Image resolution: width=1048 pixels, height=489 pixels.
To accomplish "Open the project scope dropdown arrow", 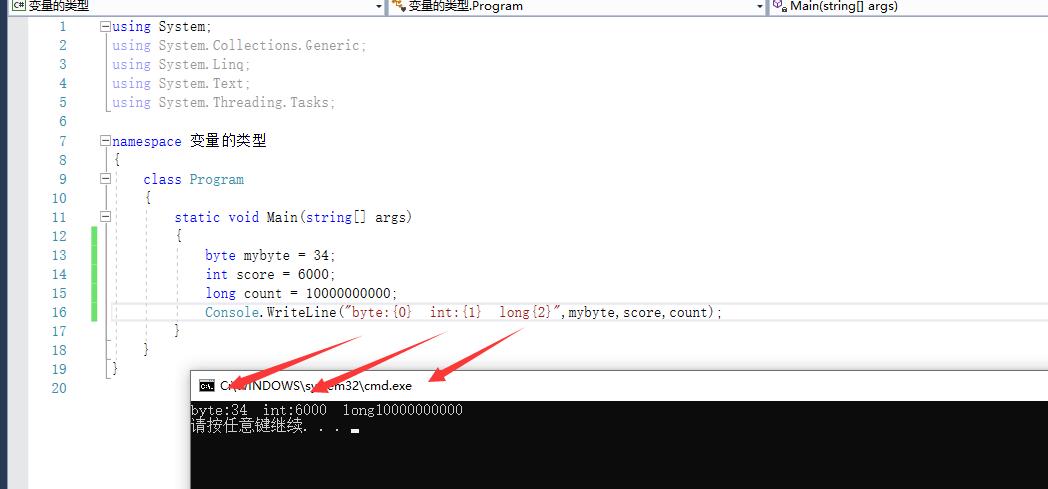I will [379, 7].
